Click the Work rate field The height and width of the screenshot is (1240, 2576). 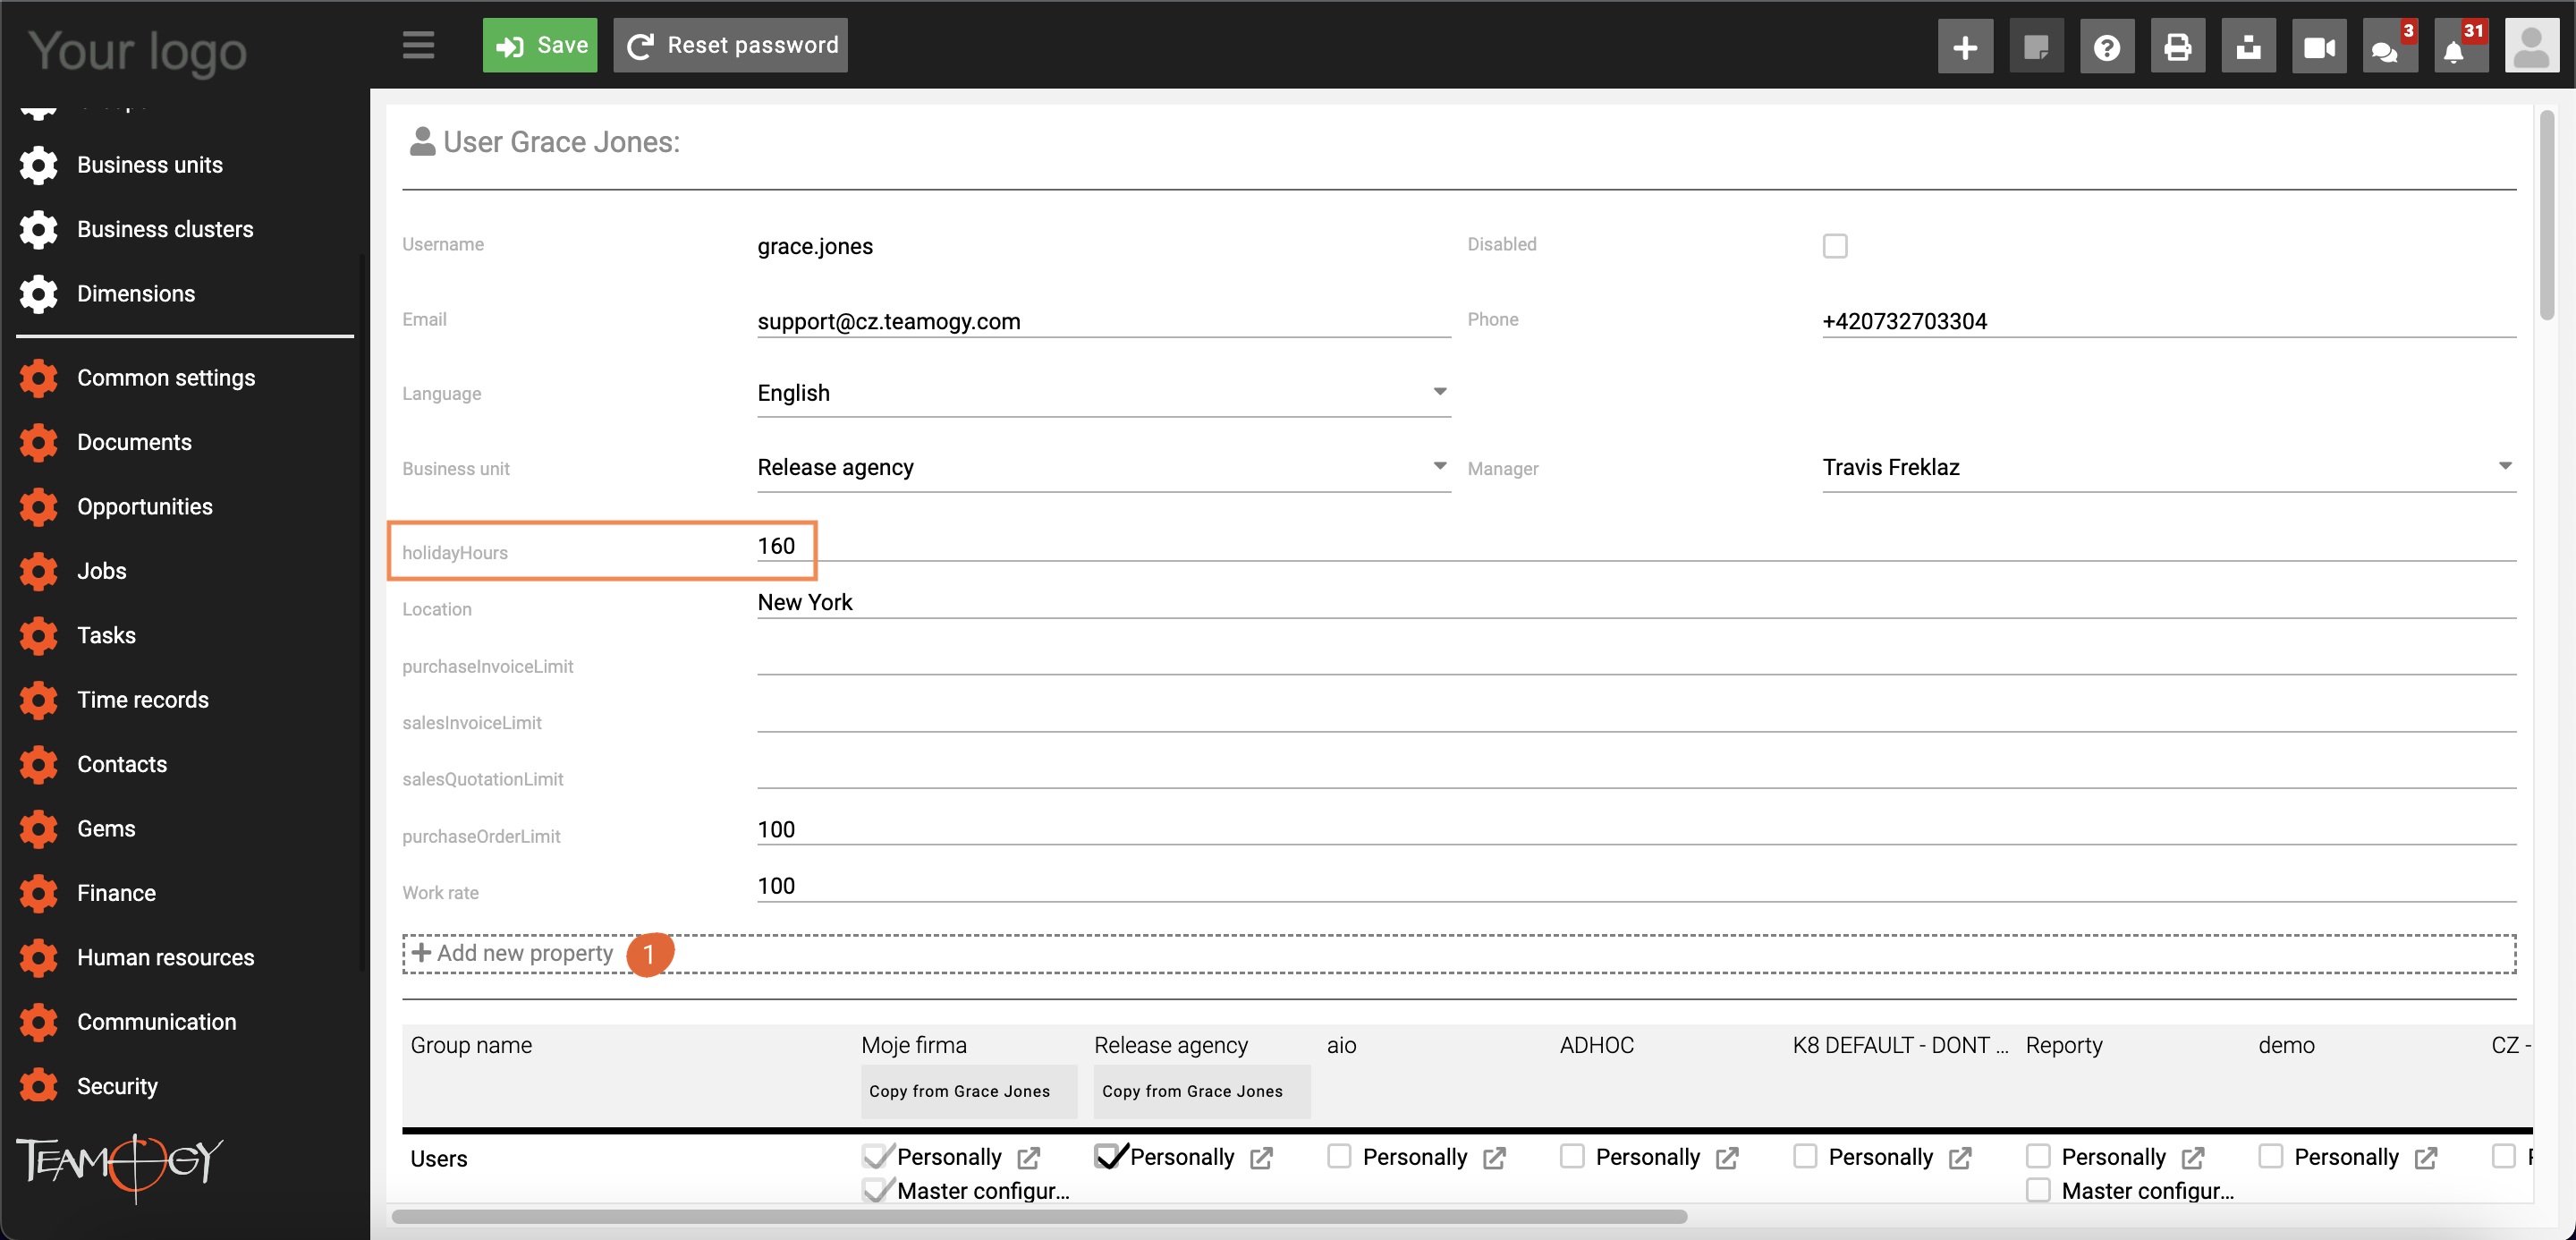(x=1636, y=886)
